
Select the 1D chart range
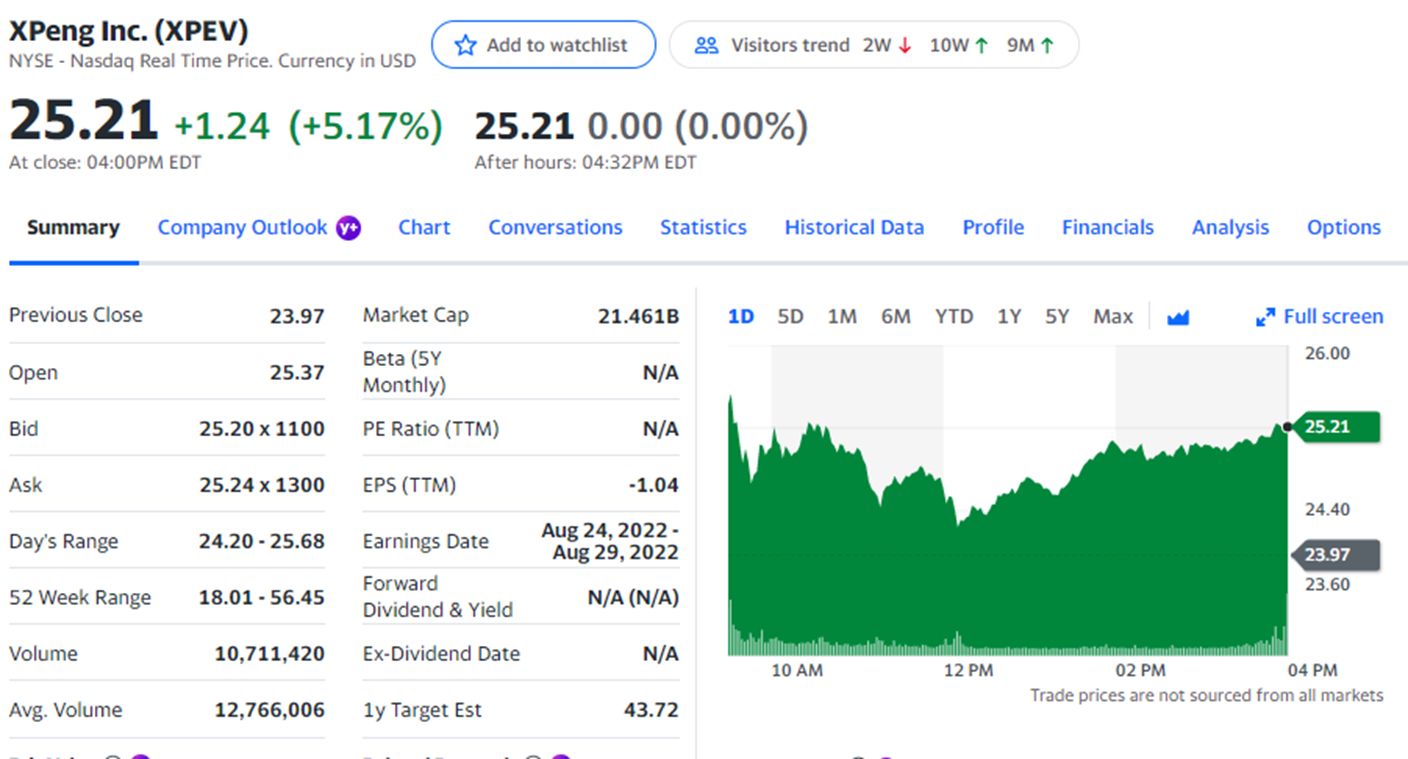(741, 317)
